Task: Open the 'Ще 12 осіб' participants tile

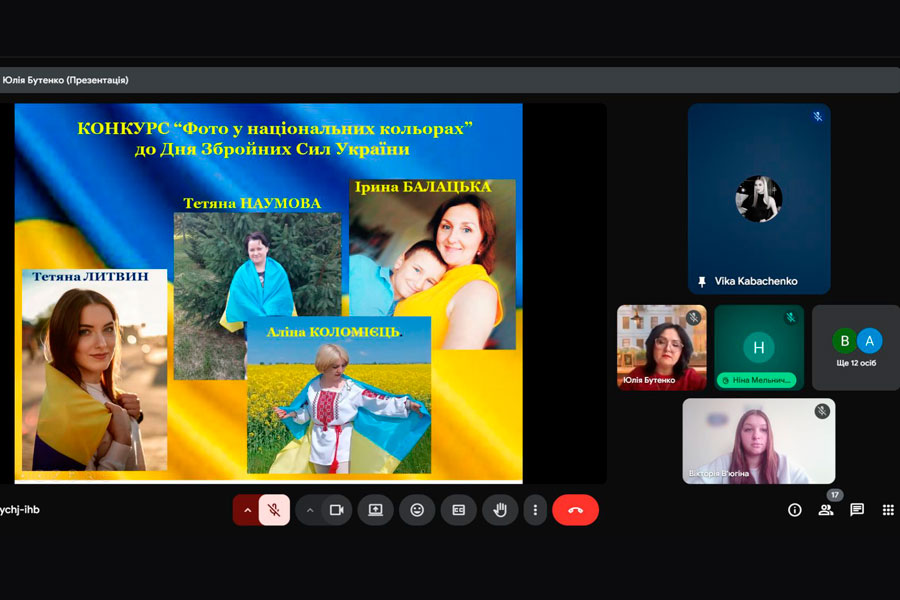Action: 856,347
